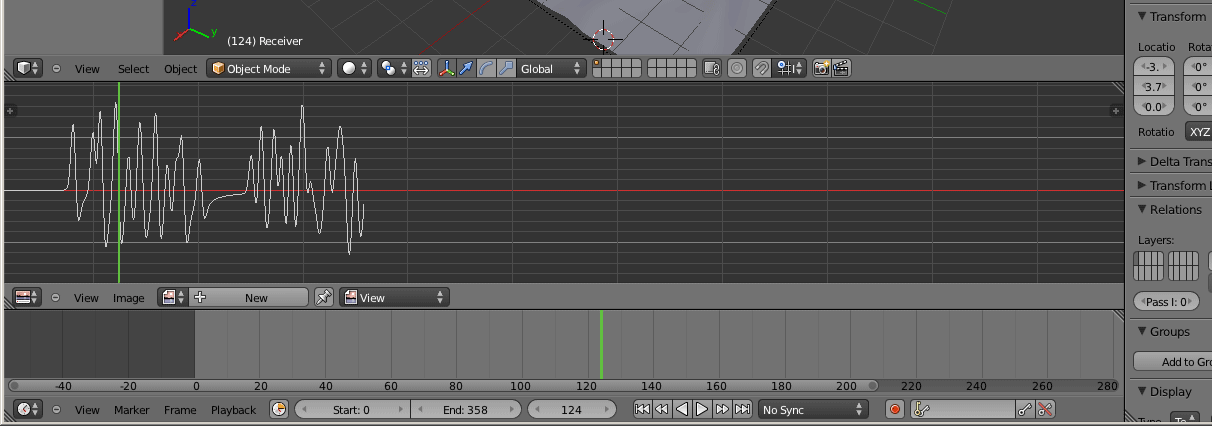Open the Image editor's View menu
The image size is (1212, 426).
[x=87, y=298]
